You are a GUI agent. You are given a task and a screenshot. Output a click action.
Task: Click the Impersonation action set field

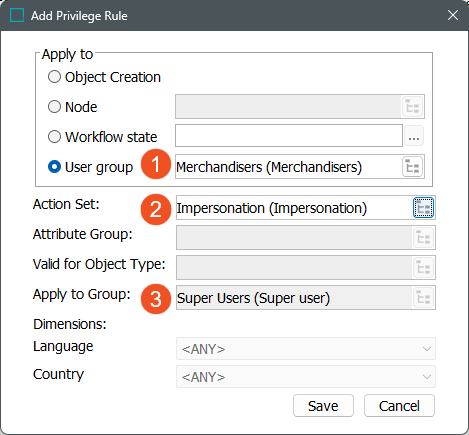[x=294, y=208]
